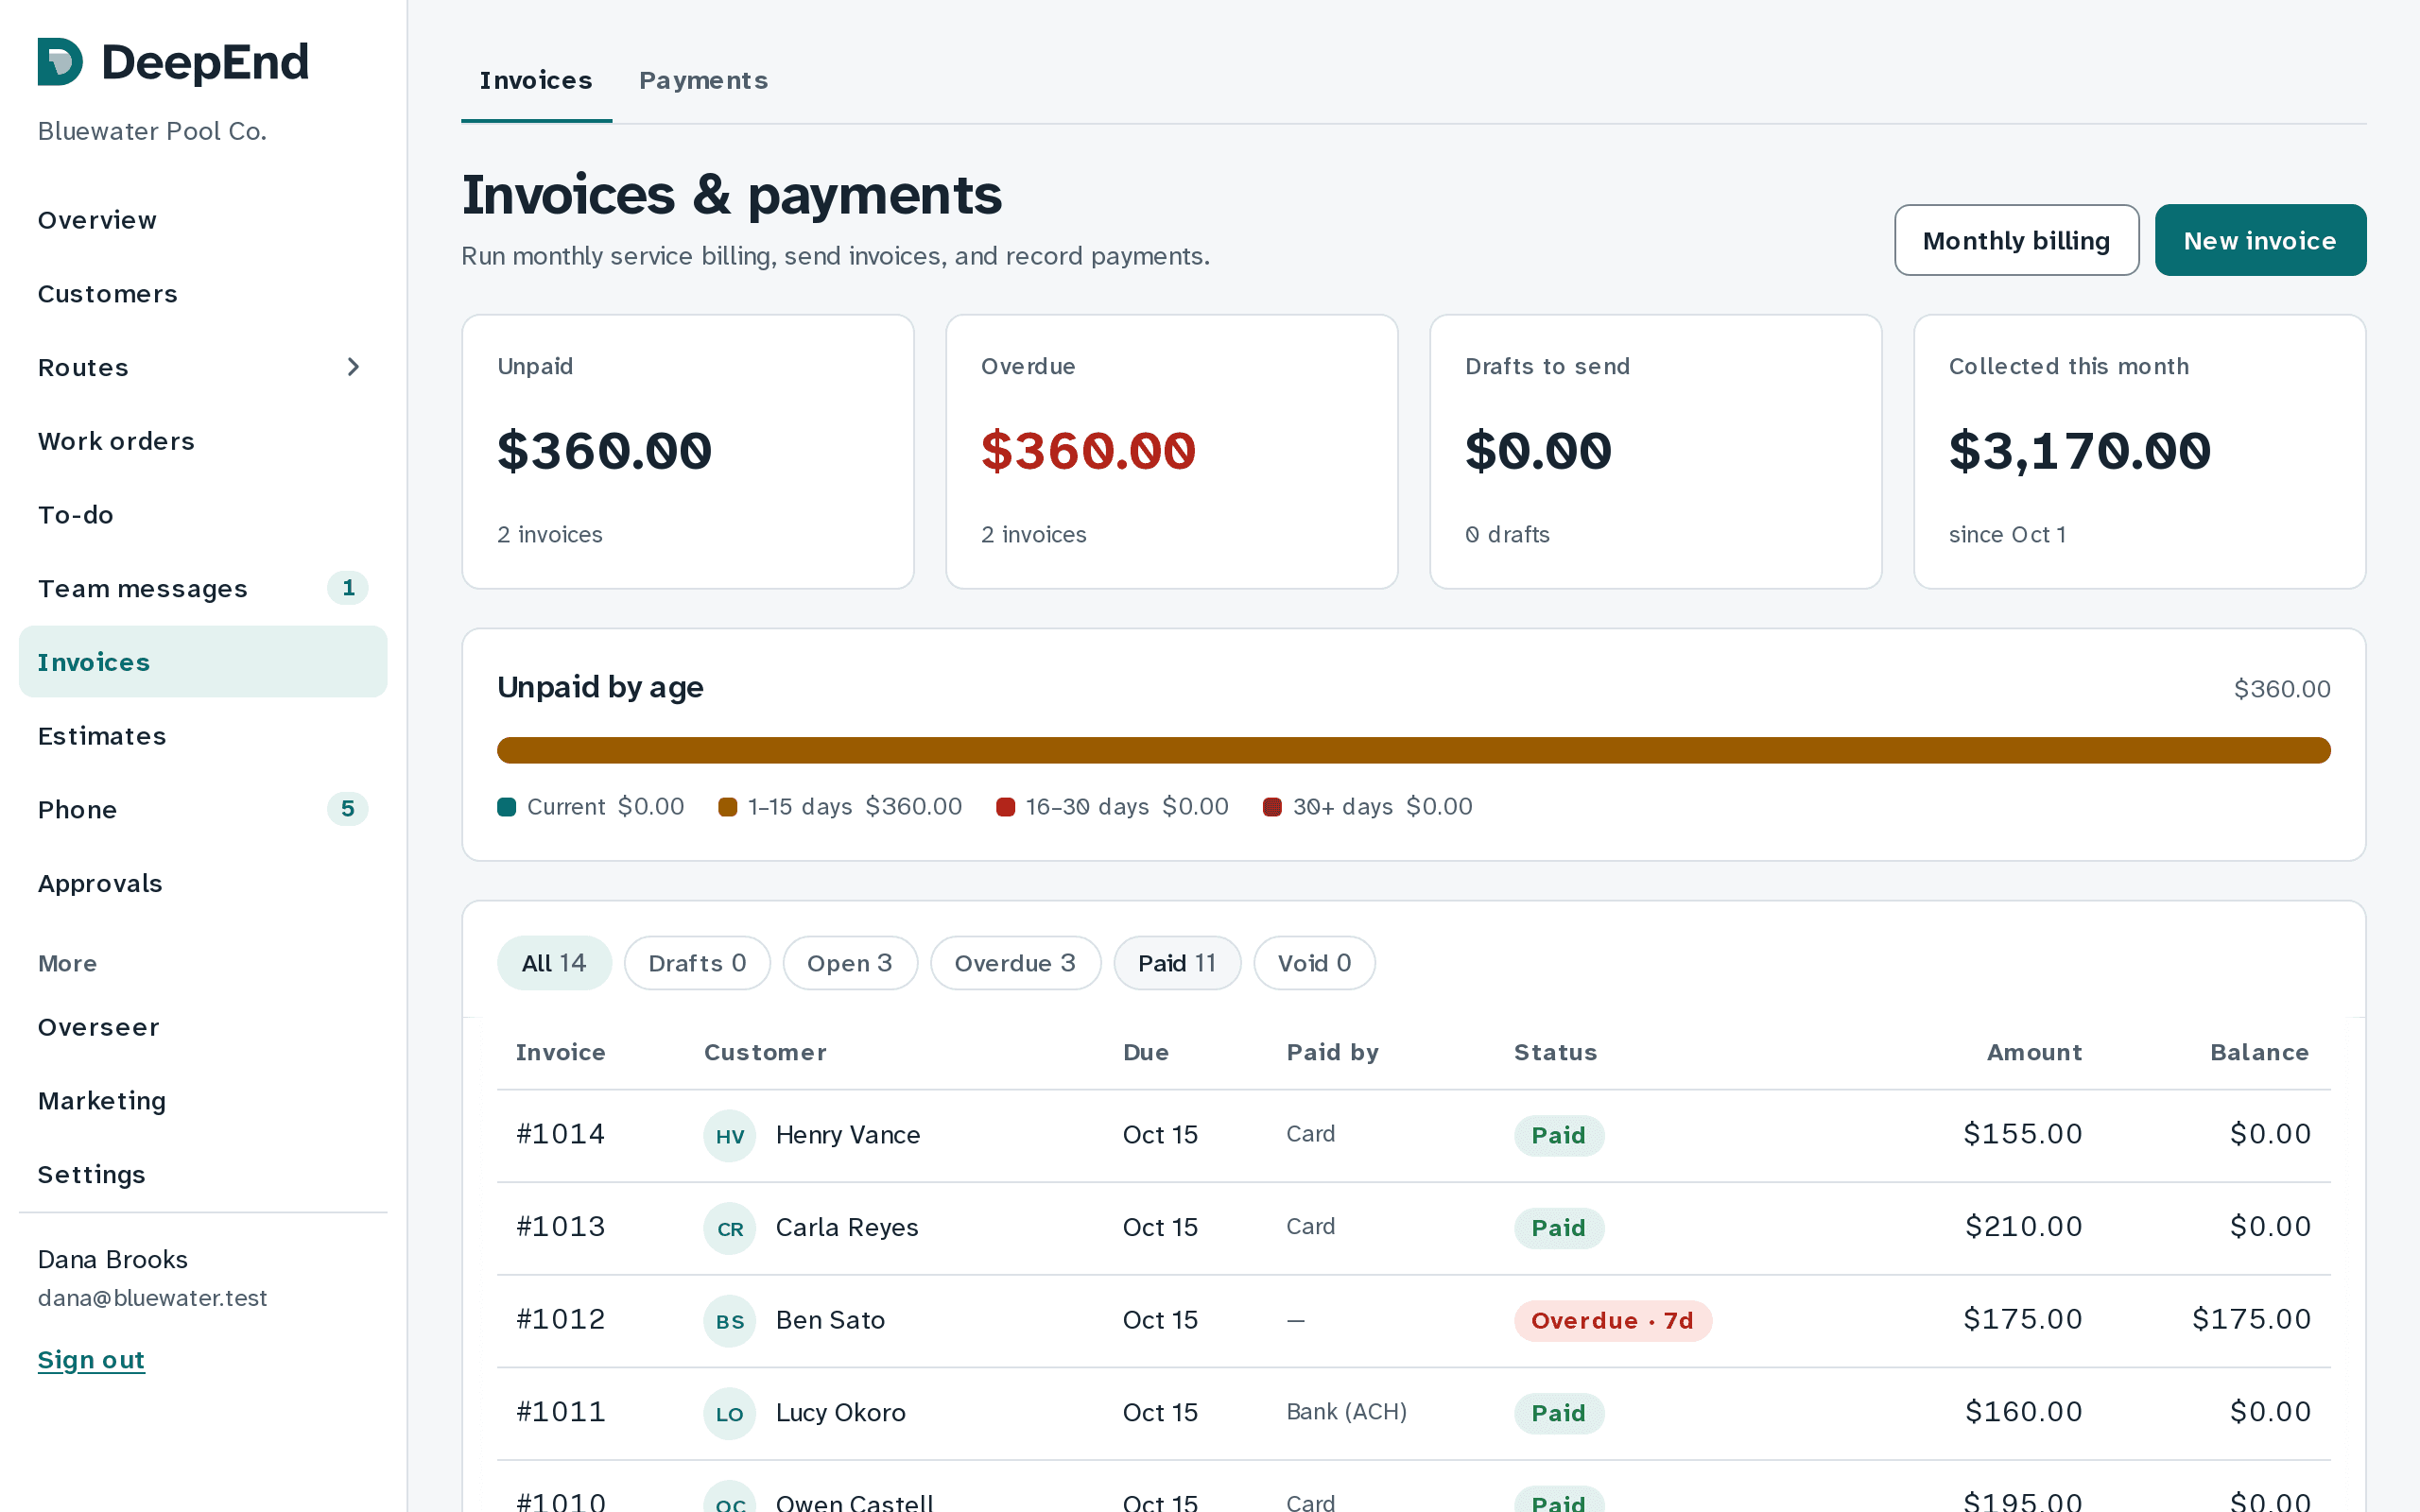Image resolution: width=2420 pixels, height=1512 pixels.
Task: Click Carla Reyes' CR avatar
Action: tap(730, 1228)
